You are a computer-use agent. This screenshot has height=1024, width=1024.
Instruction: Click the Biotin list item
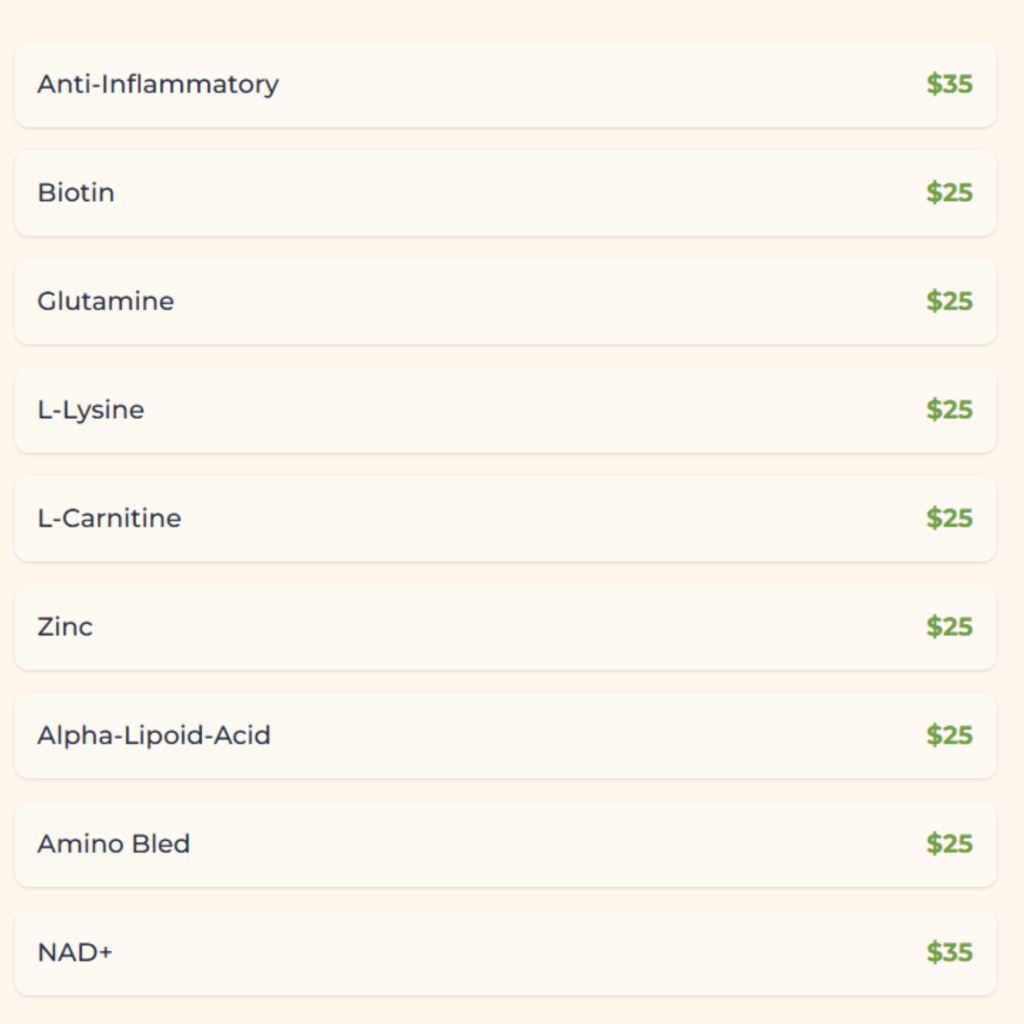(505, 193)
